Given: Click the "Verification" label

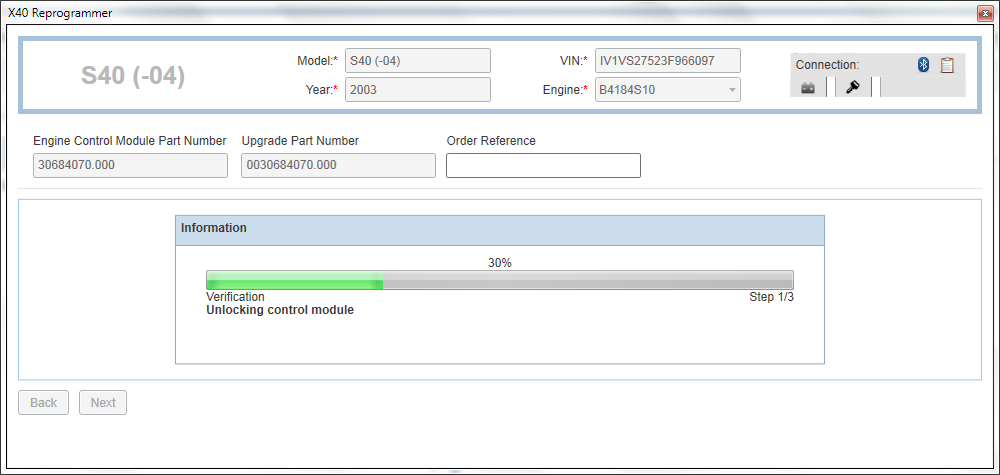Looking at the screenshot, I should coord(235,297).
